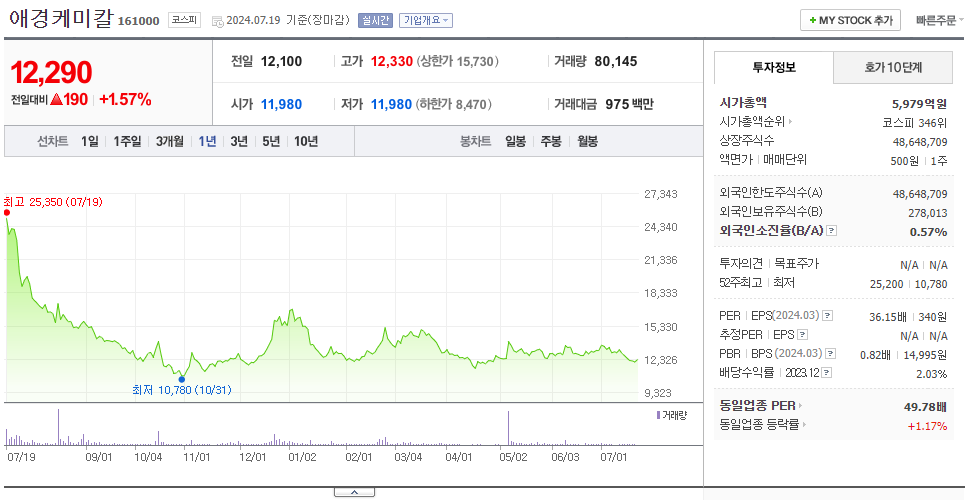
Task: Show the 주봉 candlestick chart
Action: coord(551,141)
